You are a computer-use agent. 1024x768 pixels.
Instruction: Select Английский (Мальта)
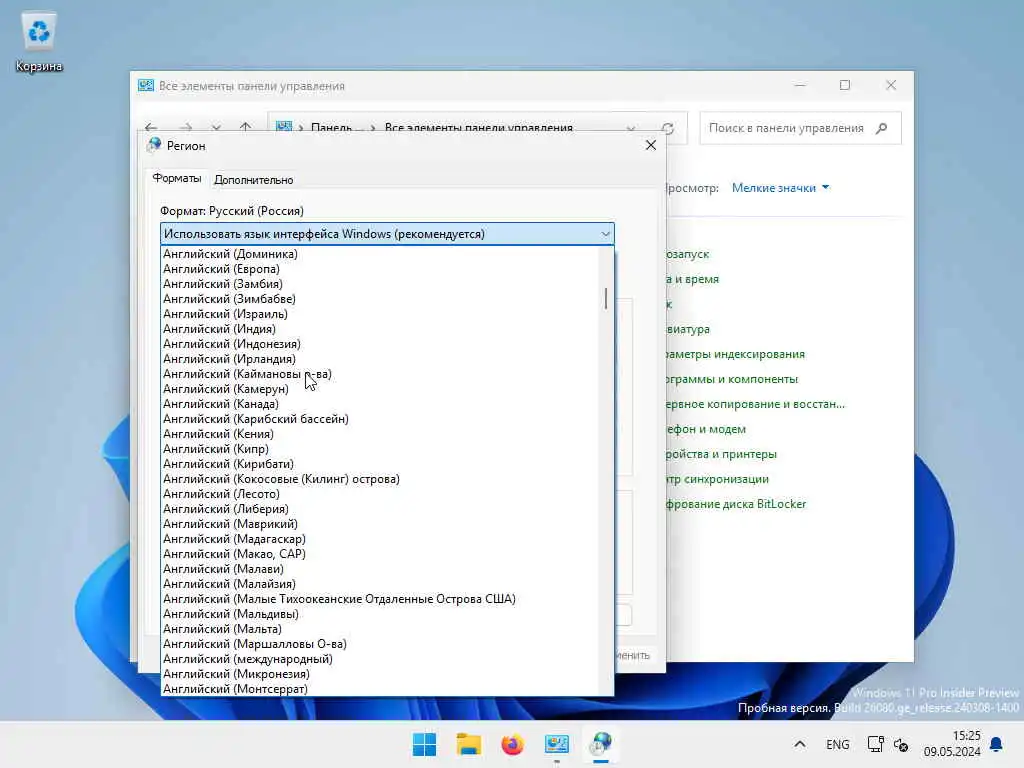click(379, 630)
